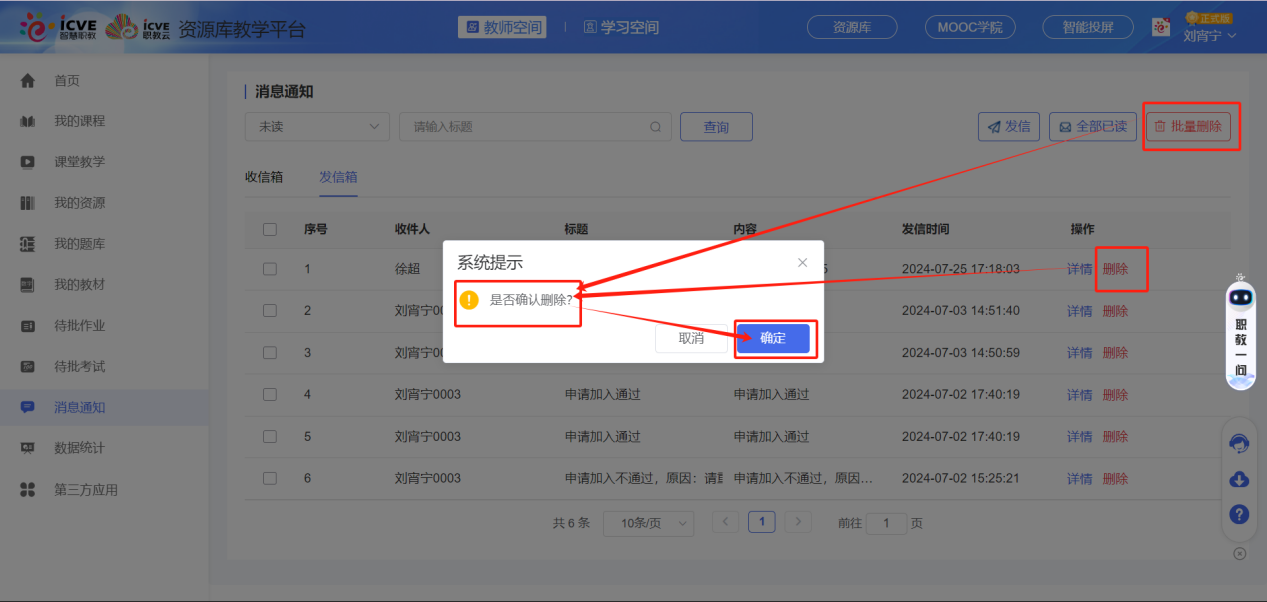This screenshot has width=1267, height=602.
Task: Switch to 收信箱 tab
Action: (264, 177)
